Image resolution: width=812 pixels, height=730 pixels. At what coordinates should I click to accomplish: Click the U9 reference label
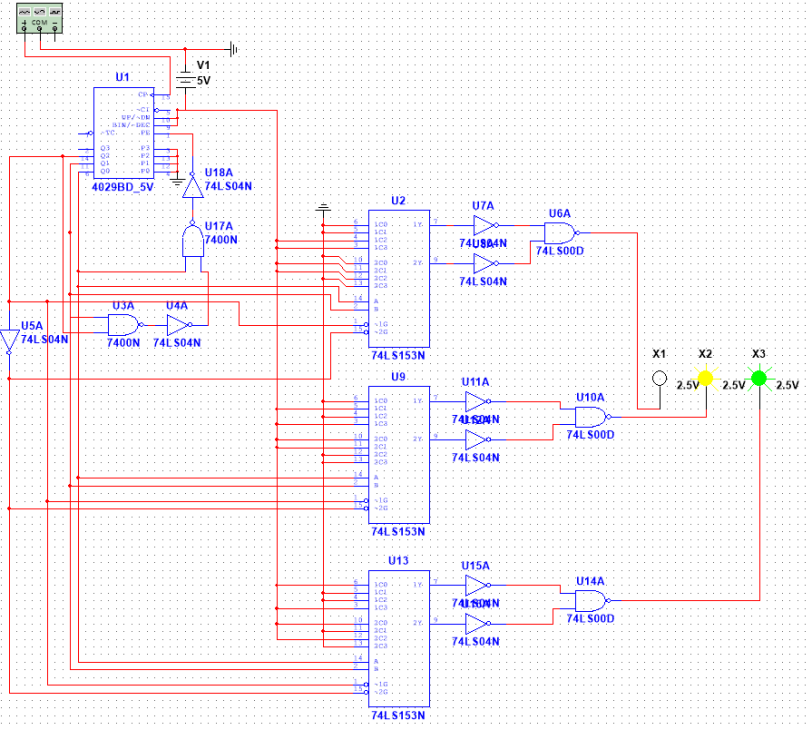[398, 377]
